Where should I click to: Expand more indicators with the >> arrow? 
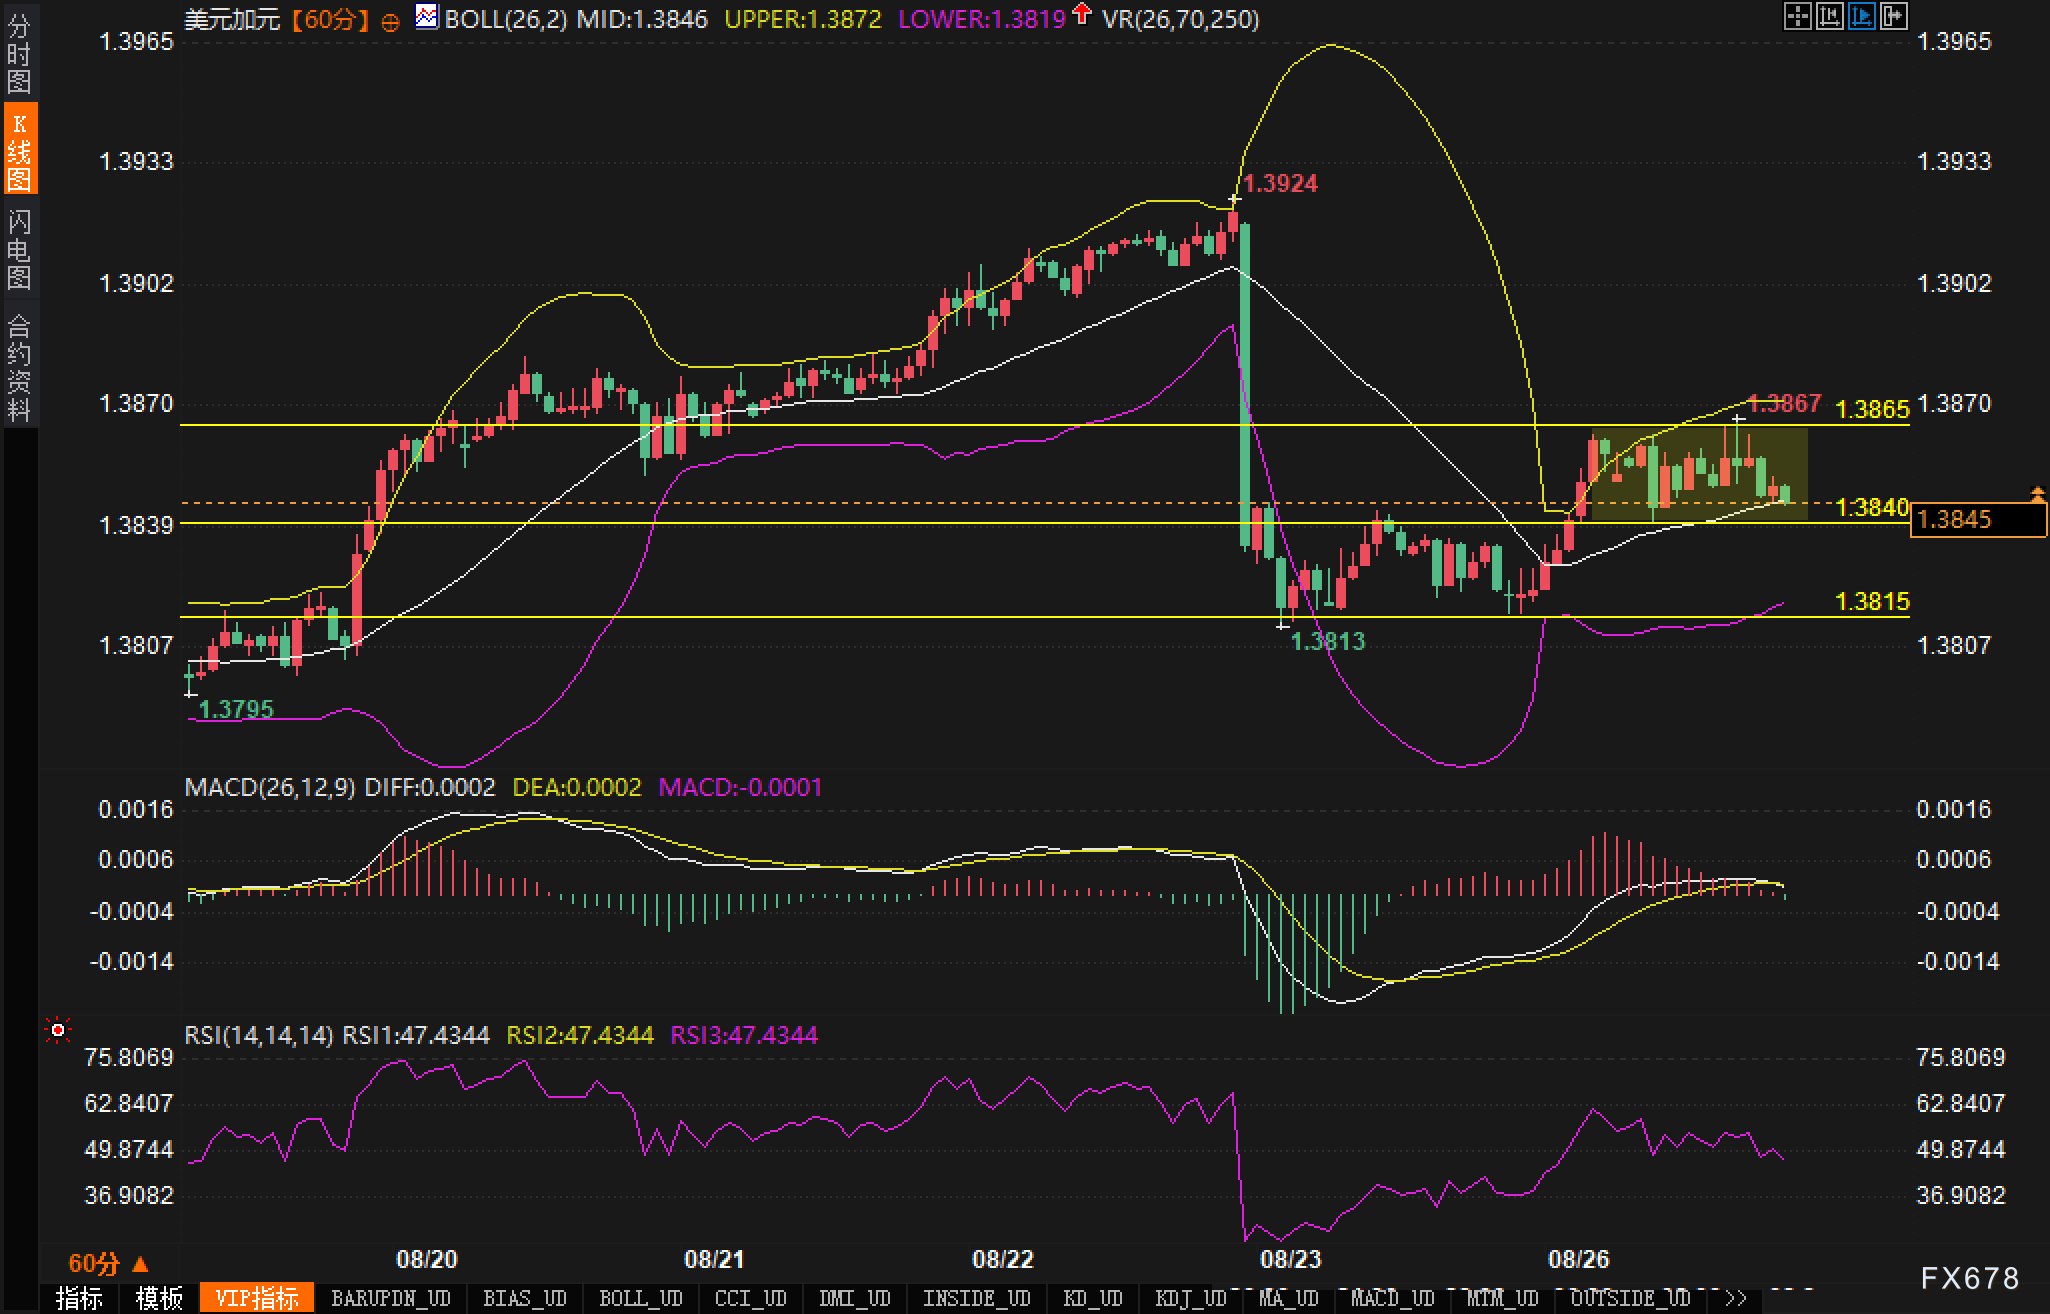pyautogui.click(x=1736, y=1298)
